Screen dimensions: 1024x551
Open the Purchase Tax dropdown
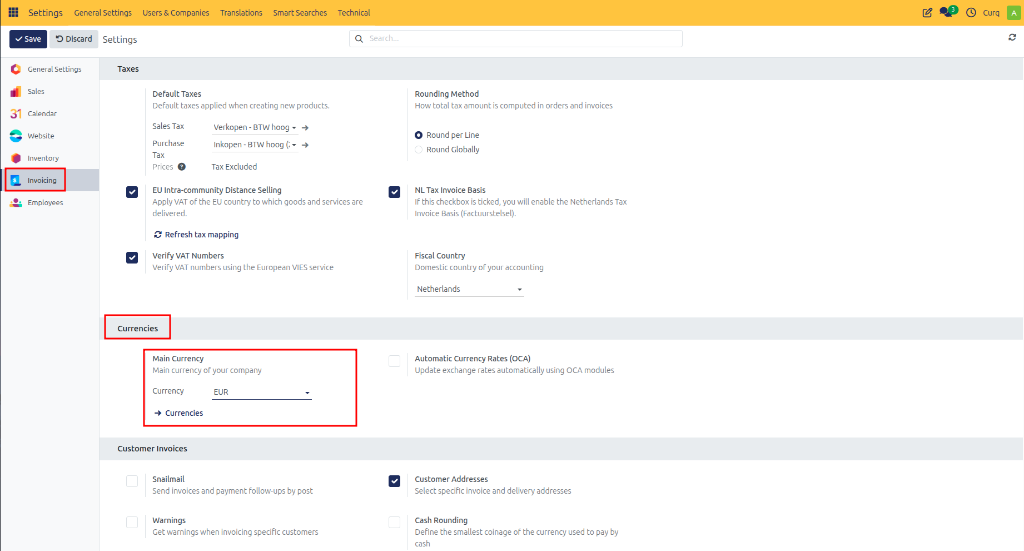(x=255, y=145)
